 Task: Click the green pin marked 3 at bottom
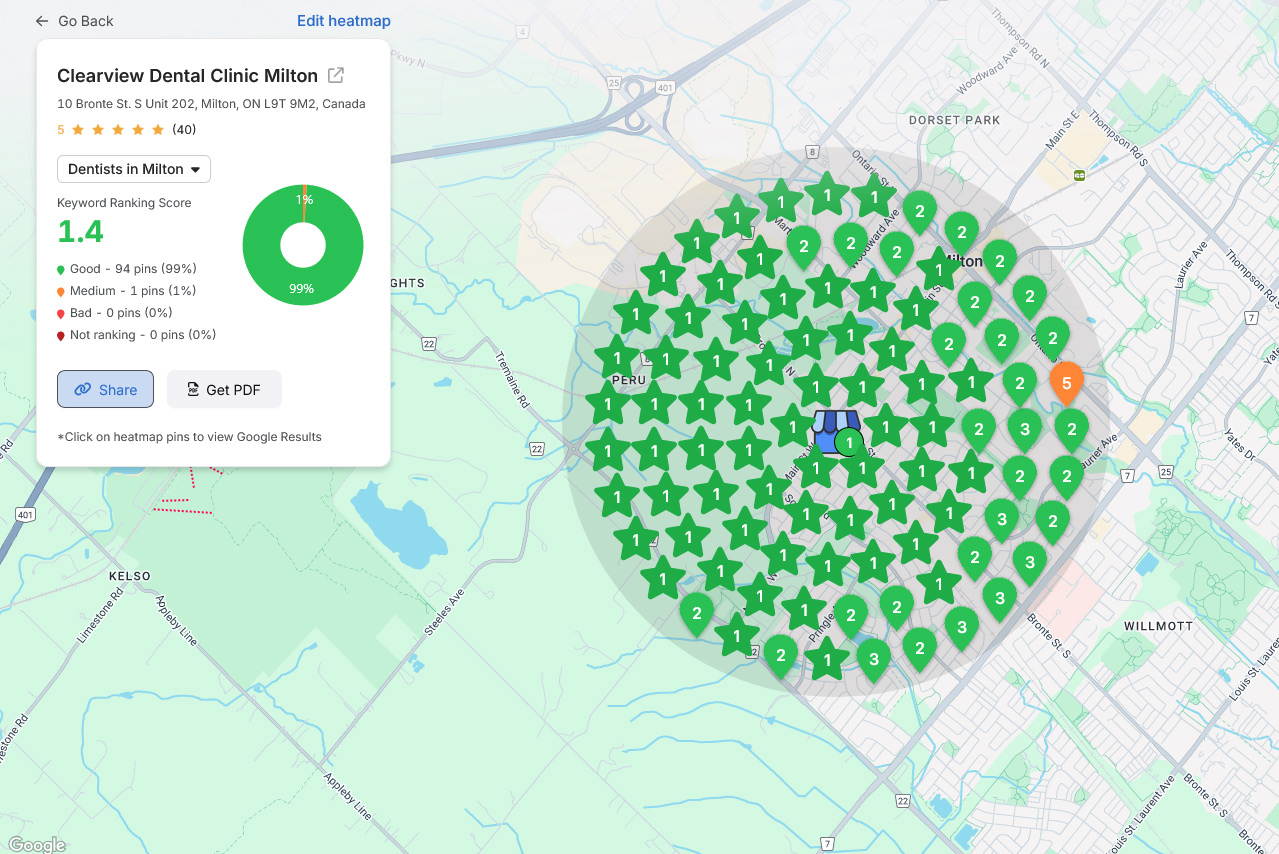[873, 658]
